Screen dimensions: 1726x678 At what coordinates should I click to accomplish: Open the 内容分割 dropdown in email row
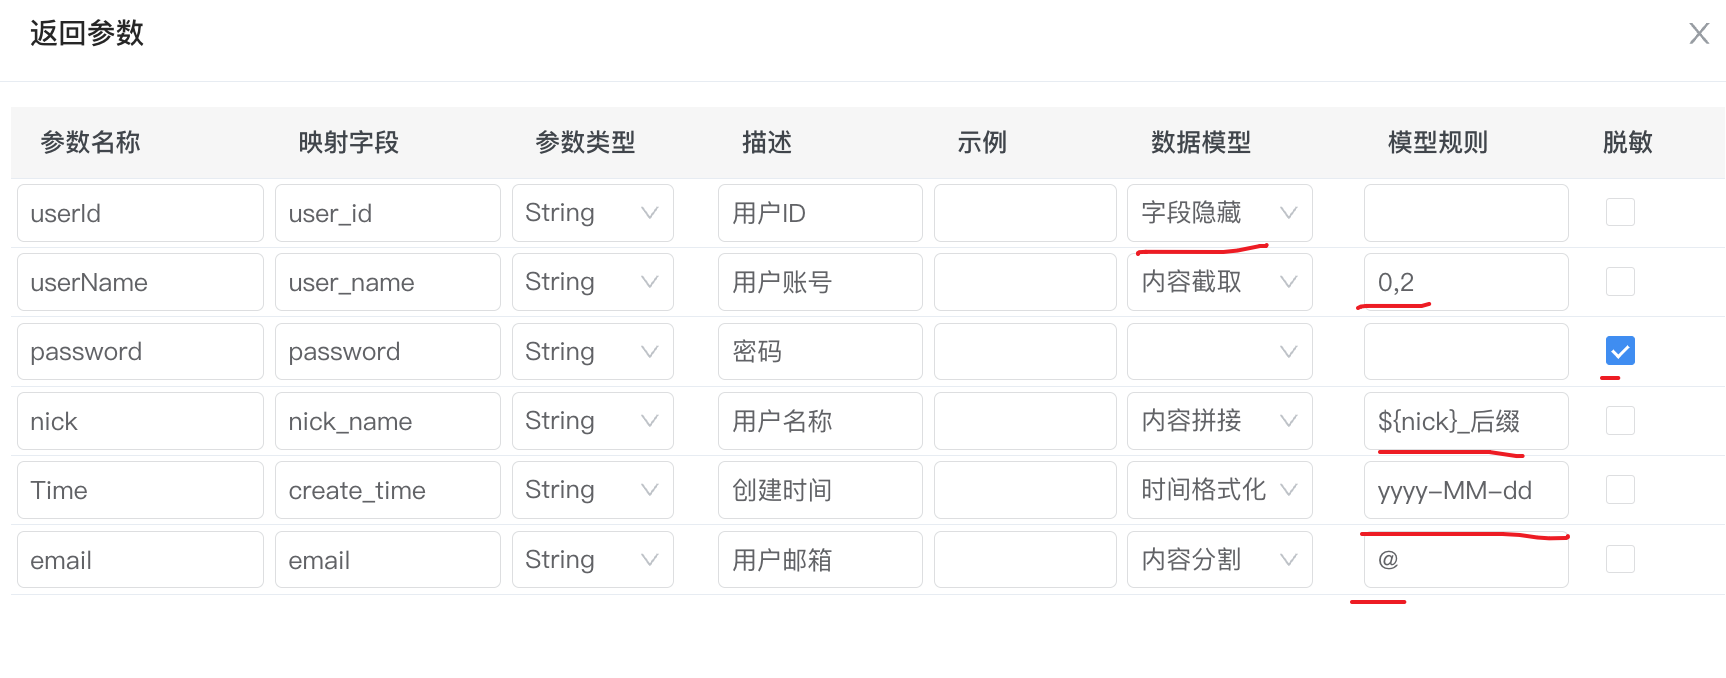pyautogui.click(x=1219, y=560)
